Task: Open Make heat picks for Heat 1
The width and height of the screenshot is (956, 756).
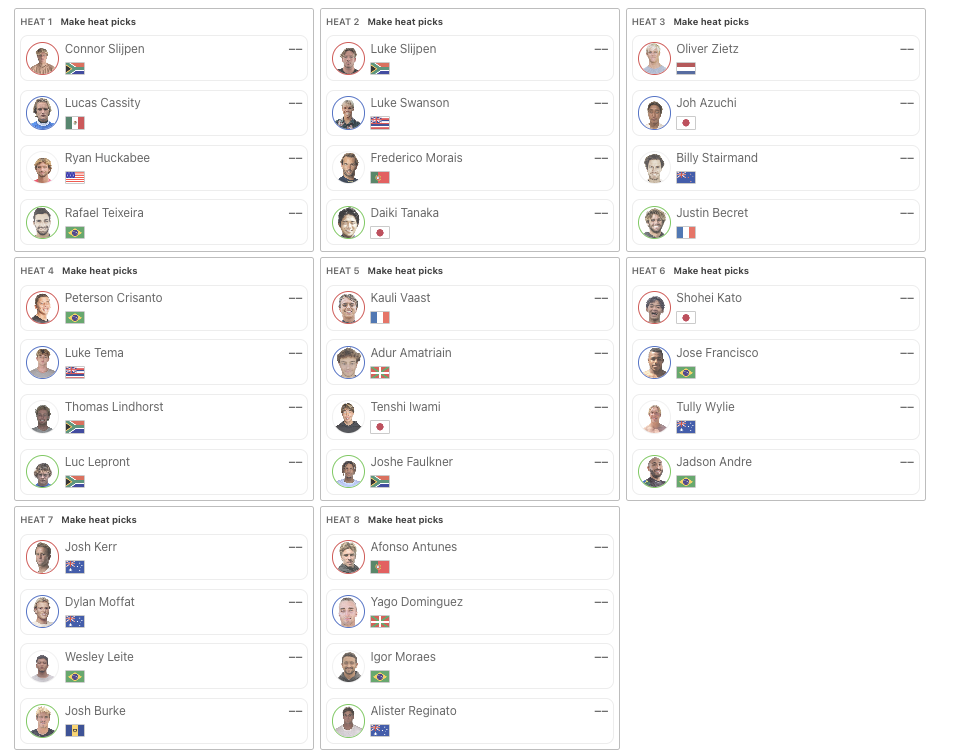Action: click(x=98, y=22)
